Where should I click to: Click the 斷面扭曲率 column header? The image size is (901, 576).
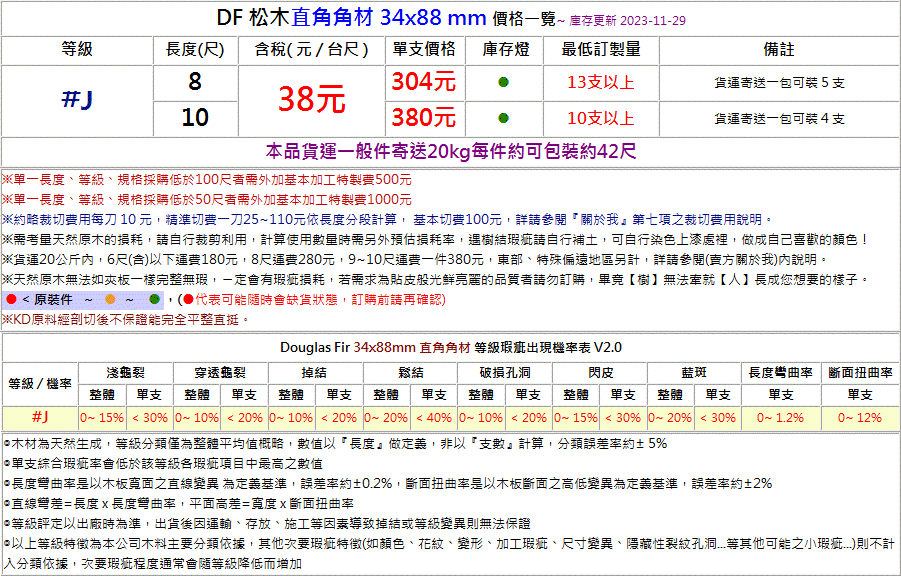pos(860,373)
